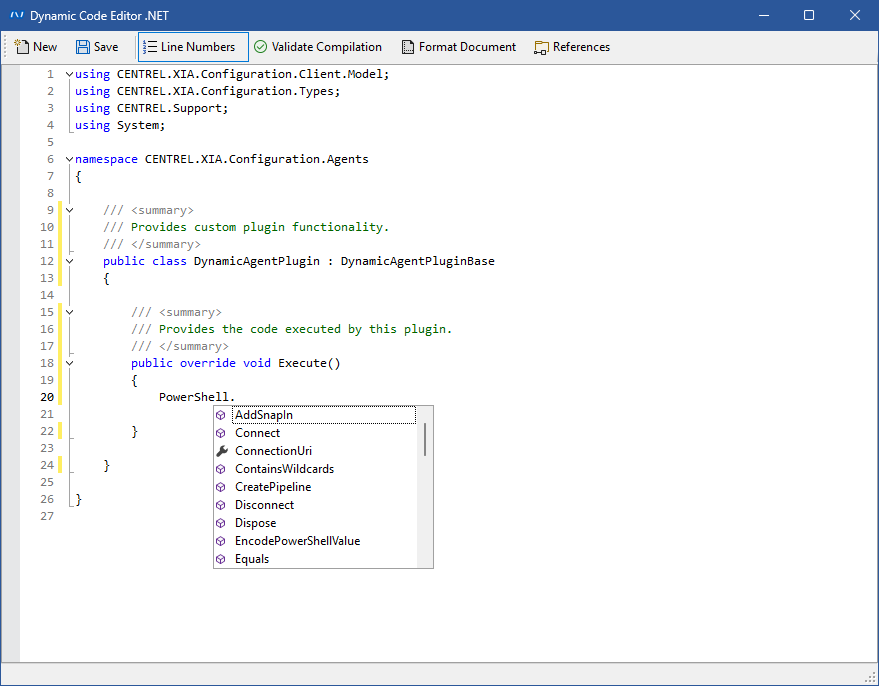Select the ConnectionUri wrench property icon
The image size is (879, 686).
[x=222, y=451]
